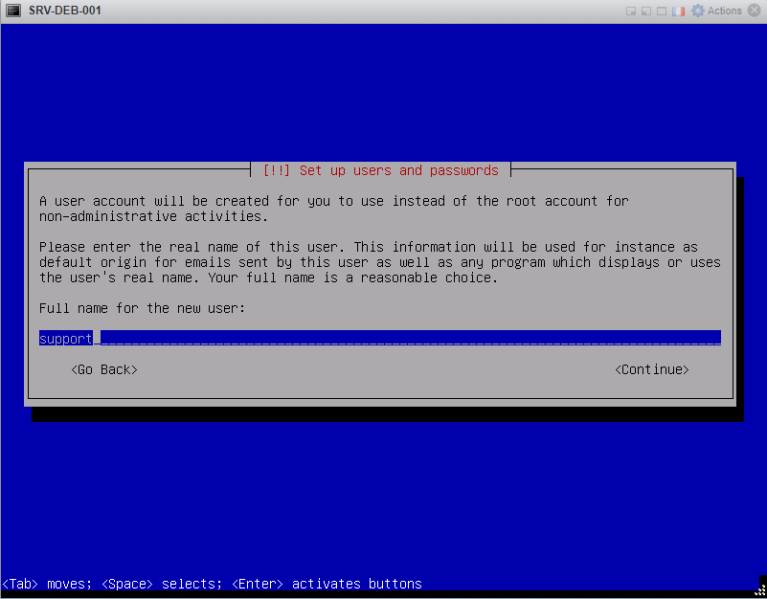Grab the resize grip at window corner
This screenshot has height=599, width=767.
tap(760, 591)
